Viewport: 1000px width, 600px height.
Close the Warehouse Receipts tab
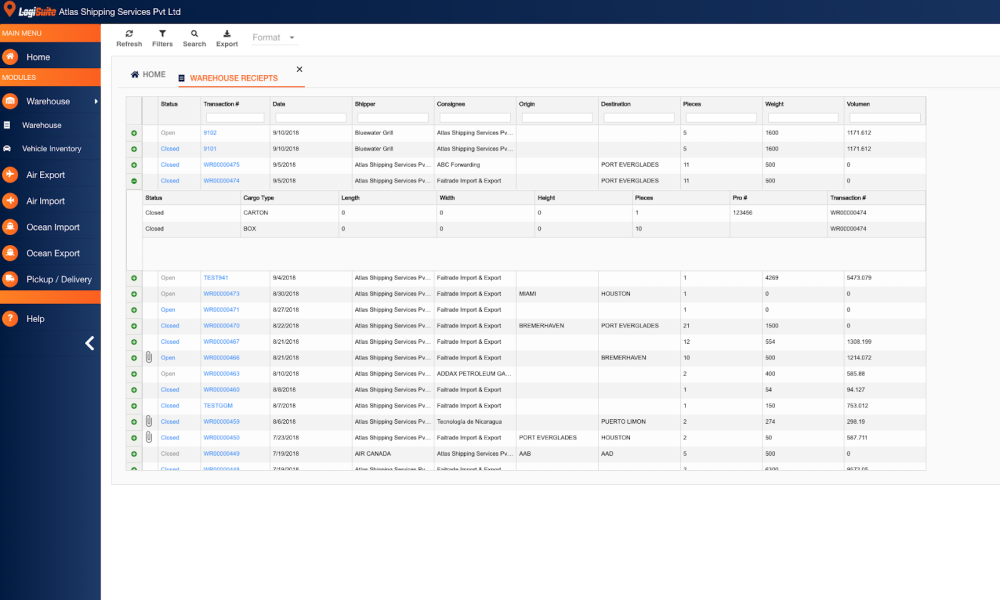[299, 70]
